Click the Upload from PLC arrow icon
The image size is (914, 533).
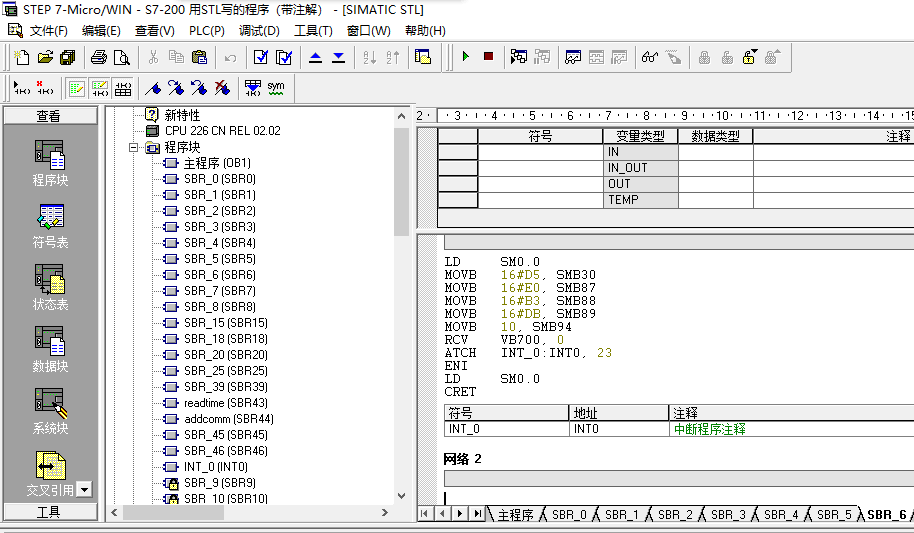click(316, 57)
